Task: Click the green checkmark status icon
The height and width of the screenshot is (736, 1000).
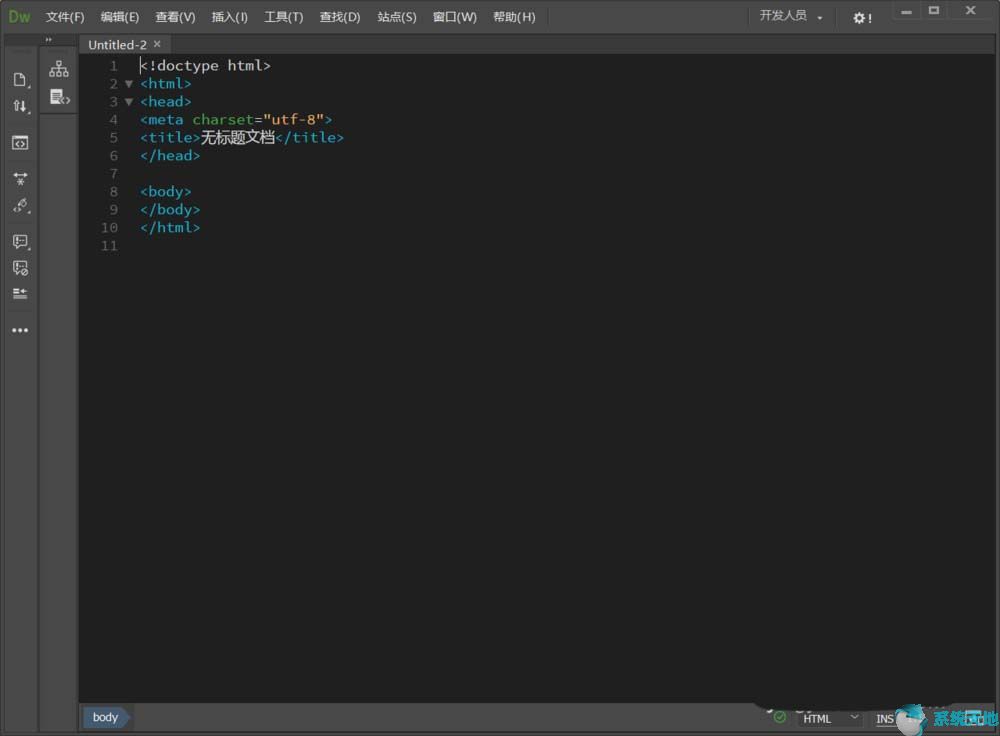Action: tap(780, 717)
